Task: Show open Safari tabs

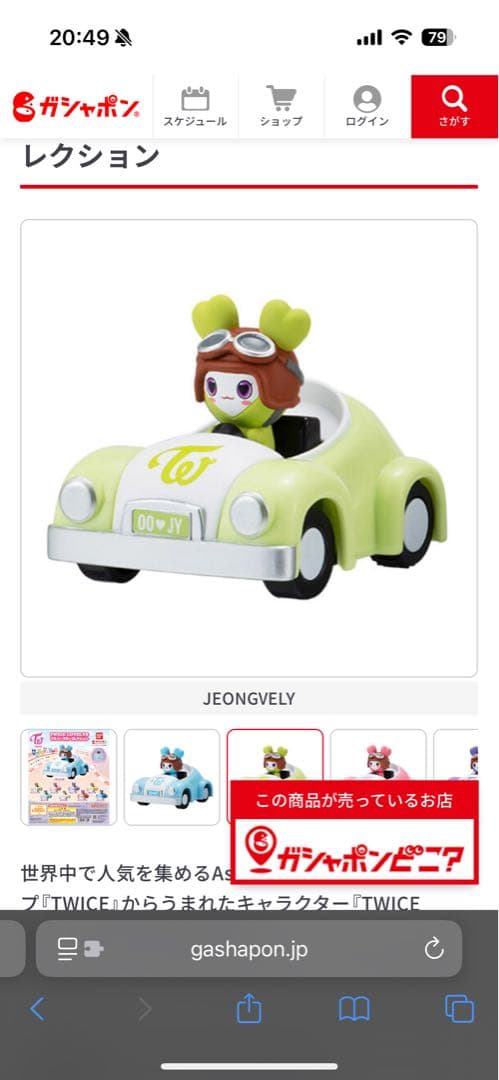Action: click(459, 1010)
